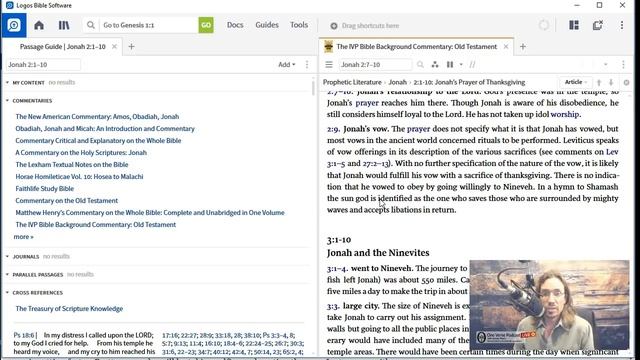Open A Commentary on the Holy Scriptures: Jonah
This screenshot has width=640, height=360.
tap(81, 152)
